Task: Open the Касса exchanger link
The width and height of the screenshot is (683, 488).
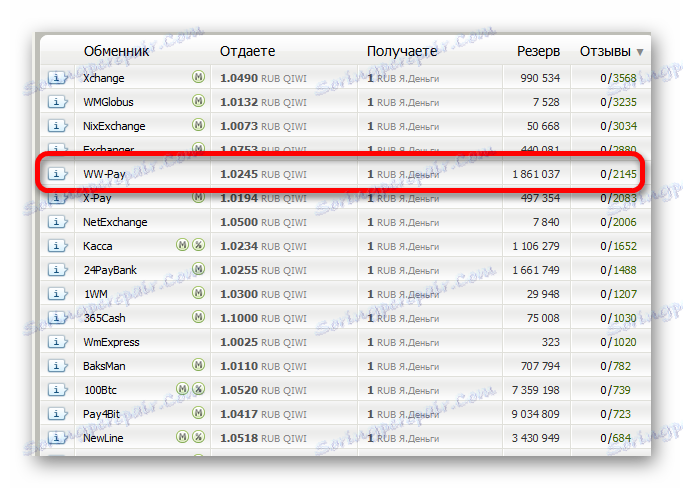Action: pos(98,246)
